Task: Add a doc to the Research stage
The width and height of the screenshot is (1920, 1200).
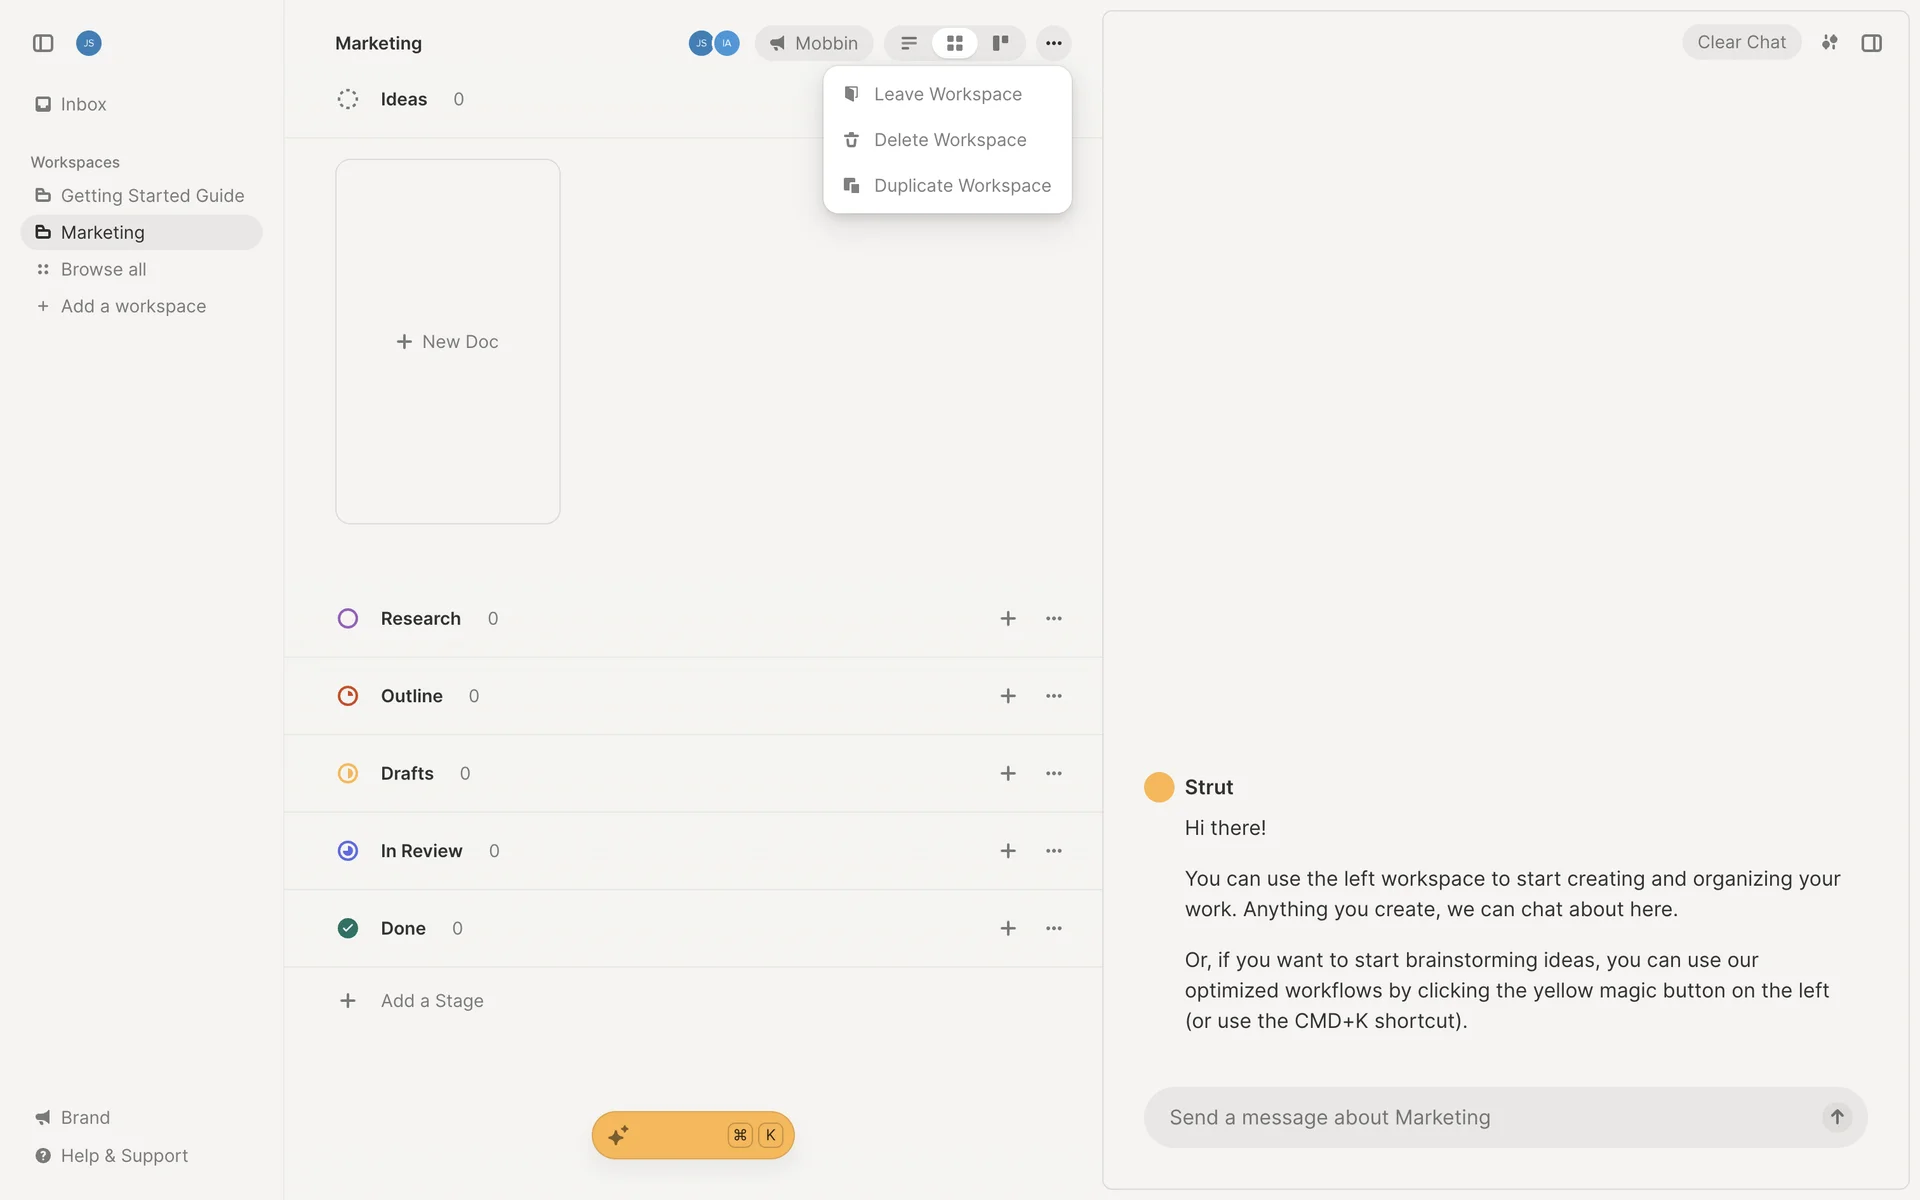Action: click(x=1008, y=619)
